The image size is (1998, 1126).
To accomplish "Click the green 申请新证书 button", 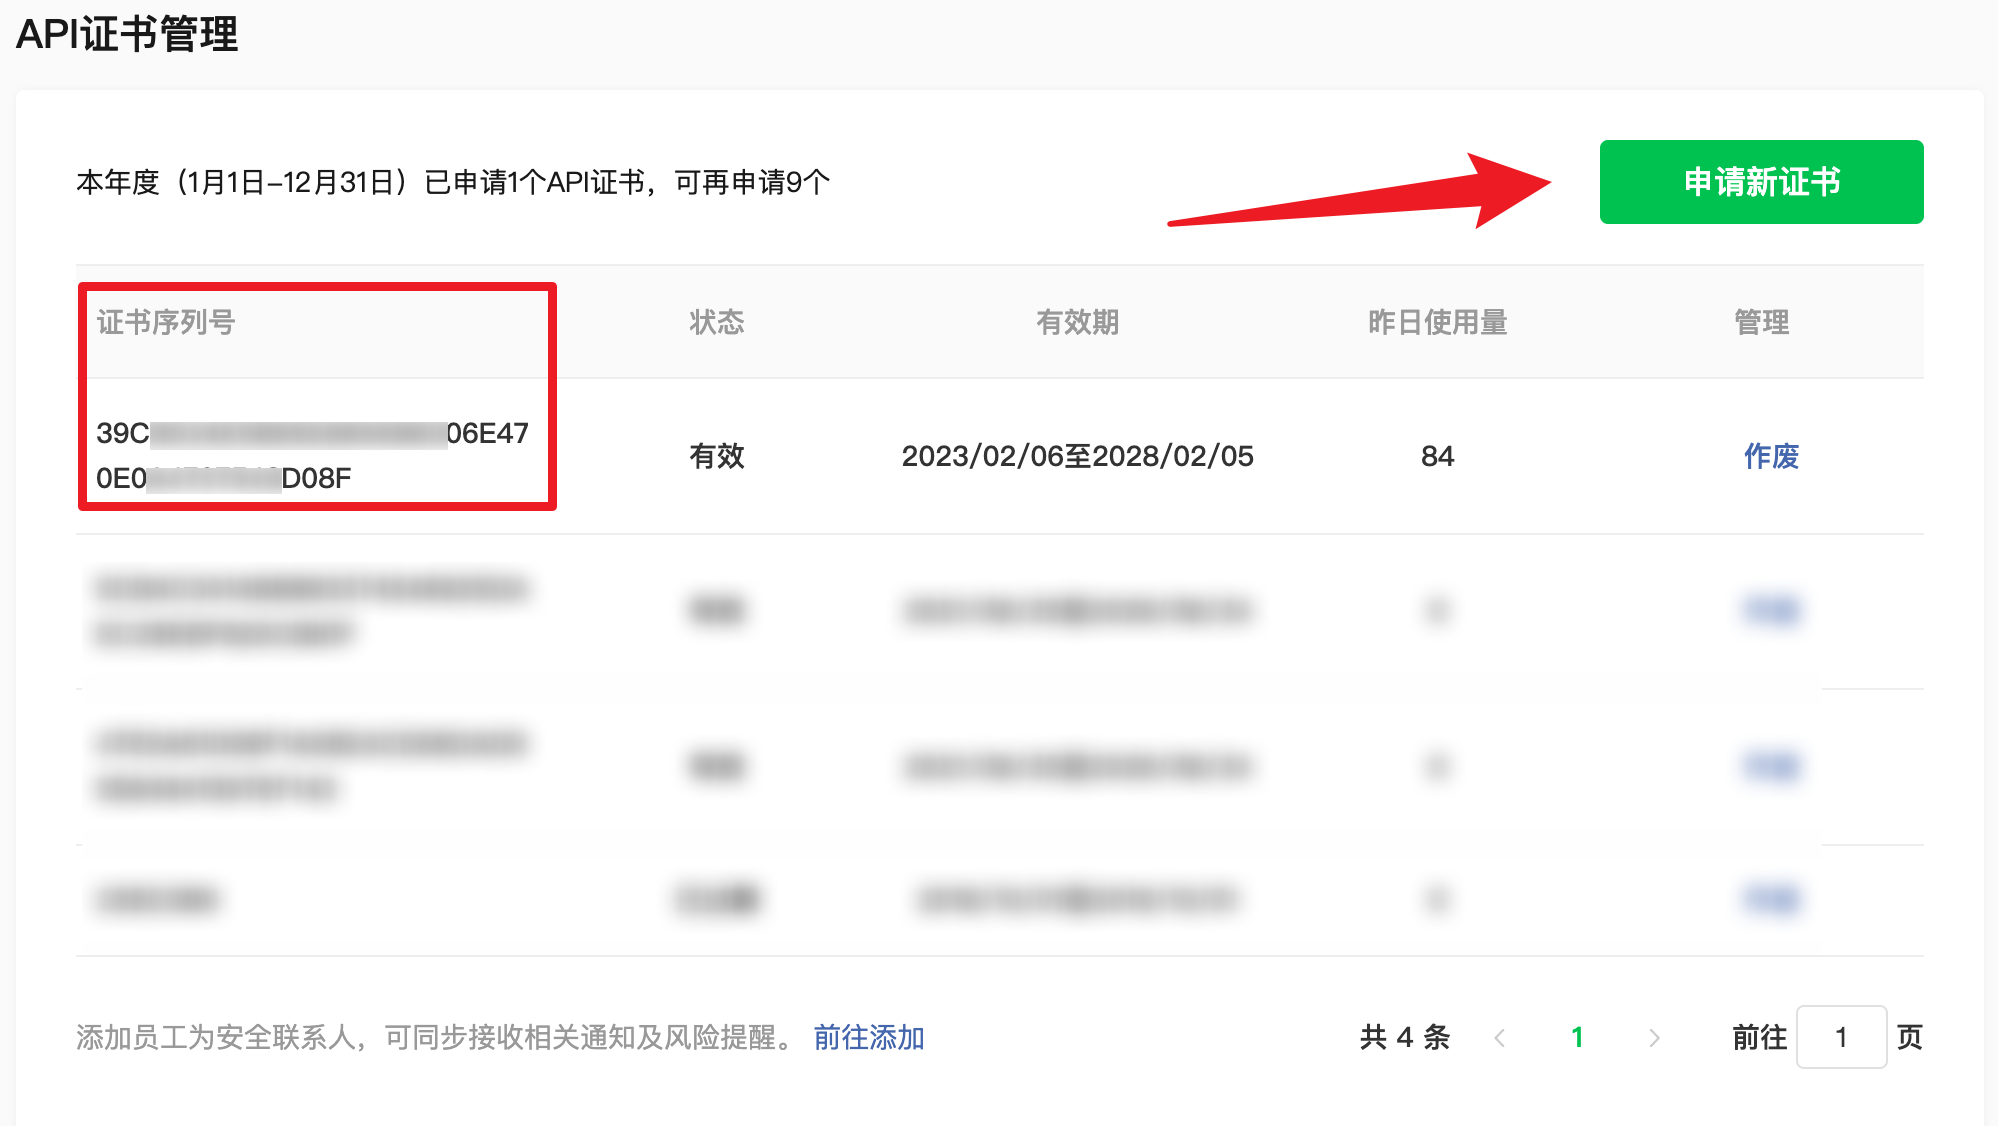I will tap(1761, 182).
